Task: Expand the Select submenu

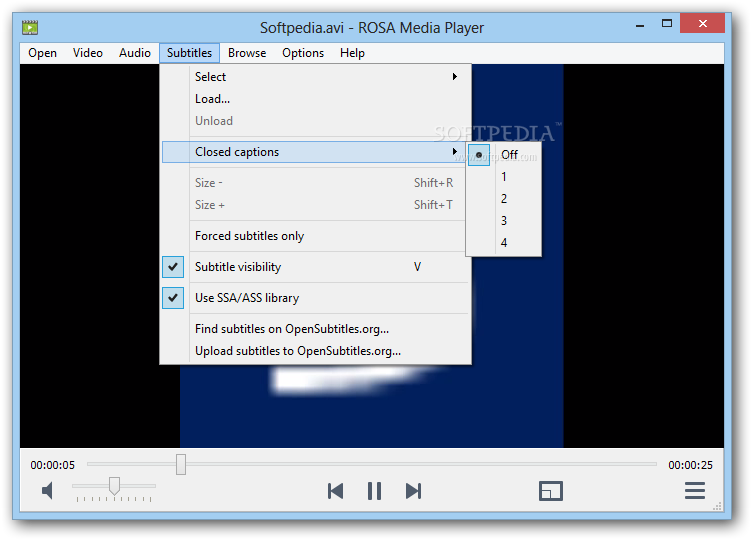Action: click(315, 77)
